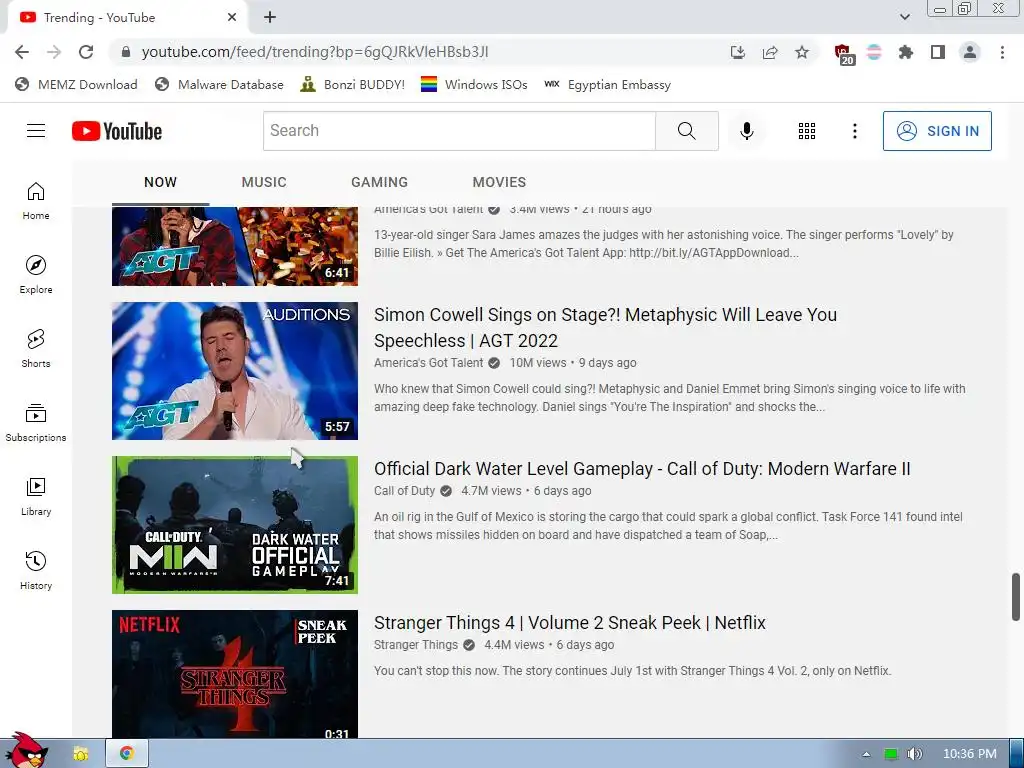Image resolution: width=1024 pixels, height=768 pixels.
Task: Open the YouTube hamburger guide menu
Action: pos(36,131)
